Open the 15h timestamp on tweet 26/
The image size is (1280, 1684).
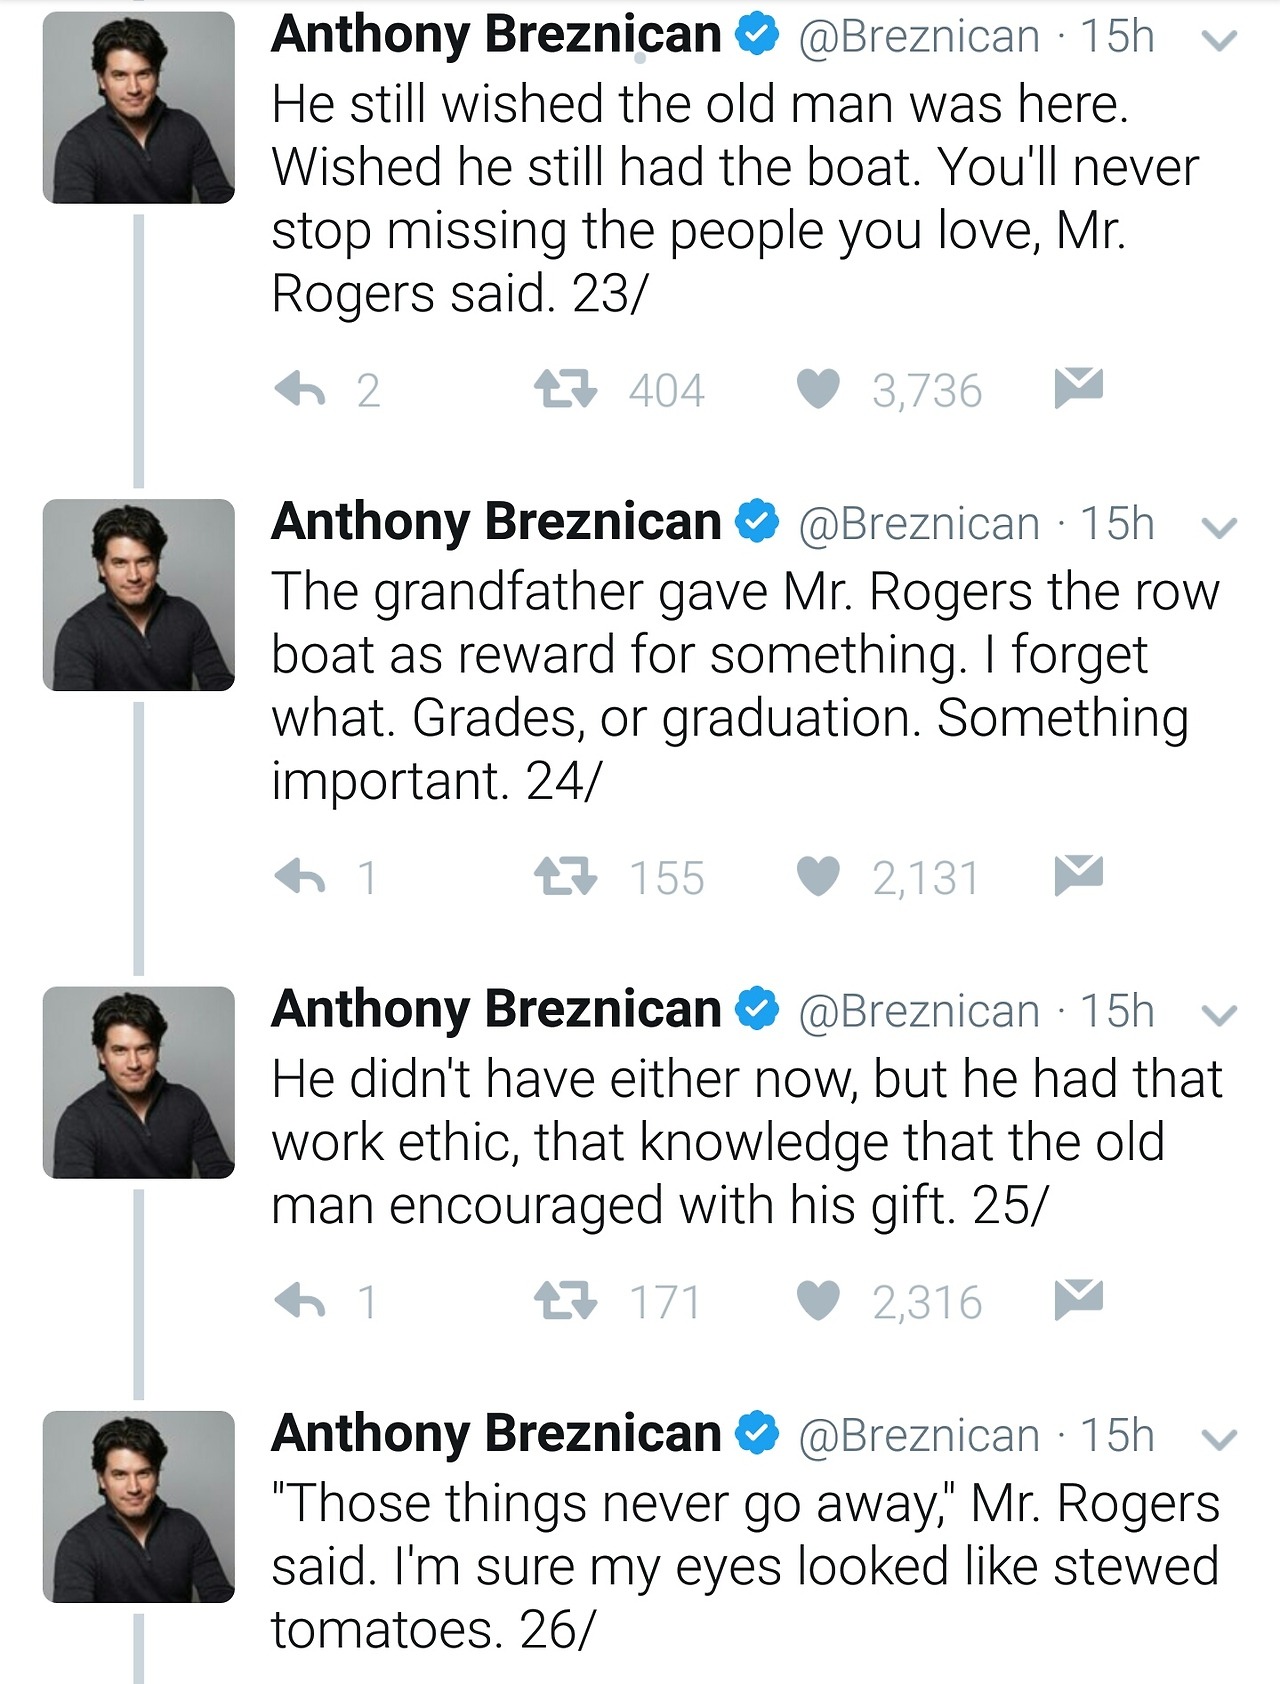[x=1117, y=1436]
